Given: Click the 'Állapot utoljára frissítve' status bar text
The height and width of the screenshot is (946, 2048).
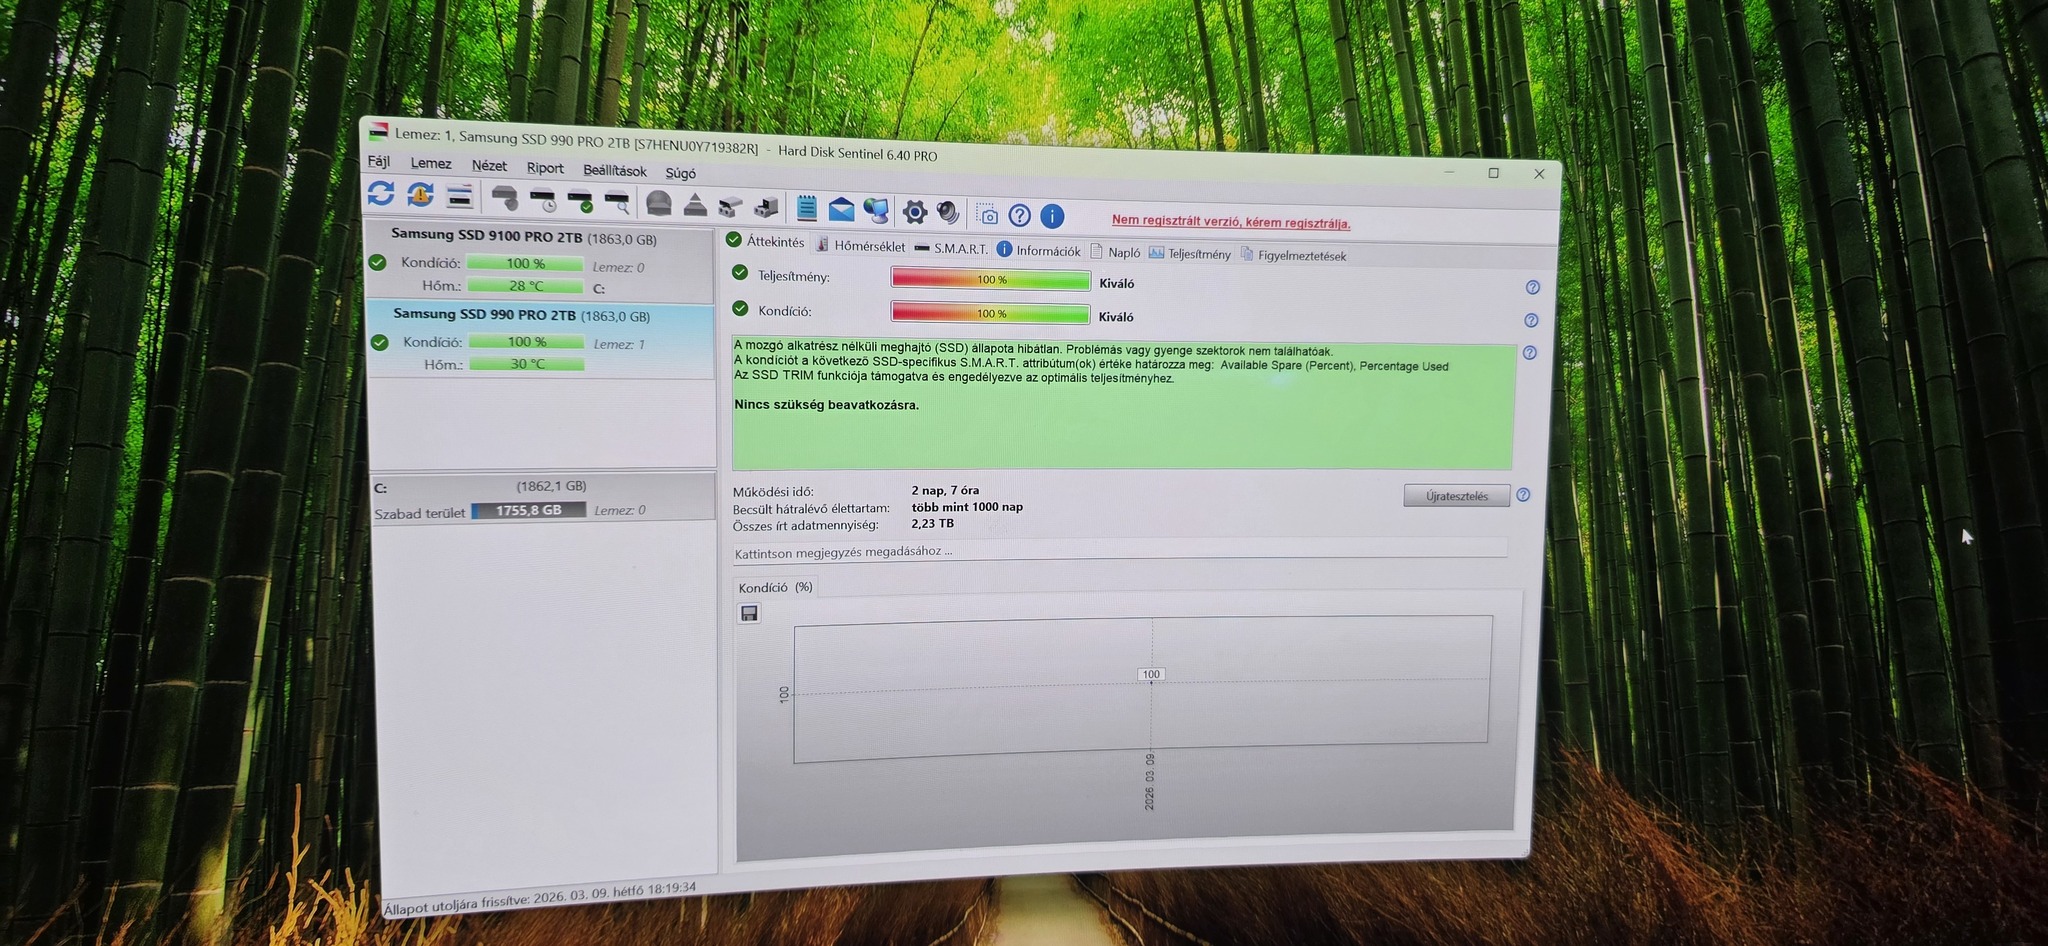Looking at the screenshot, I should point(540,897).
